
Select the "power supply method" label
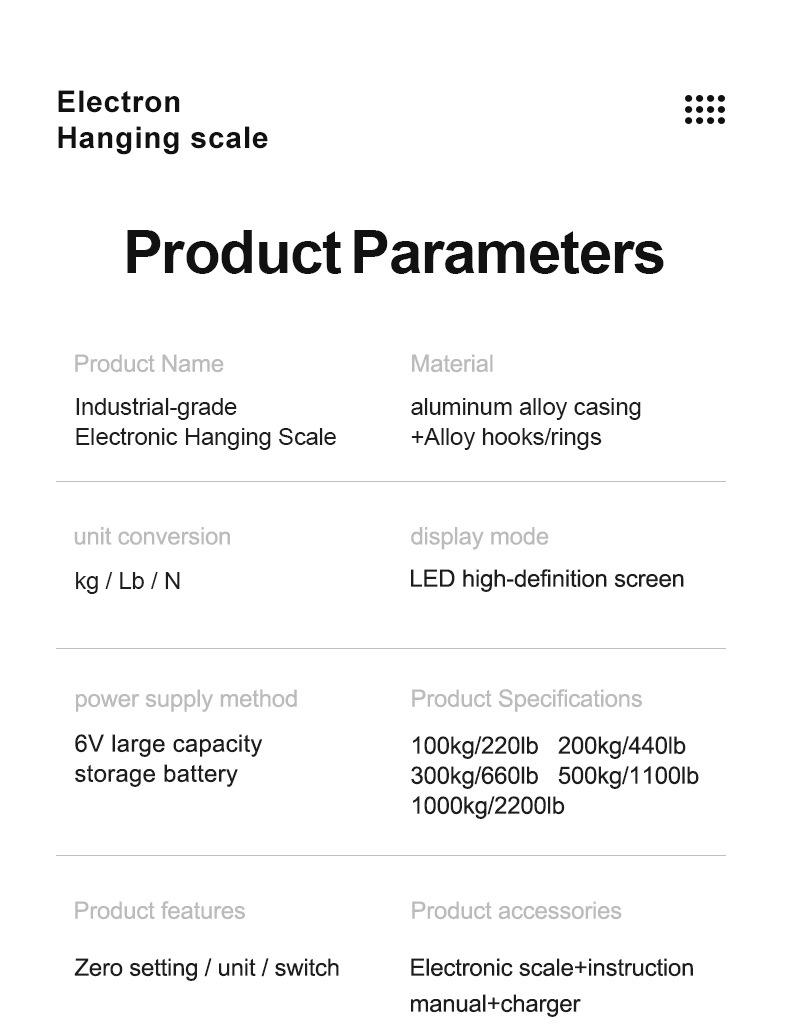[x=186, y=699]
